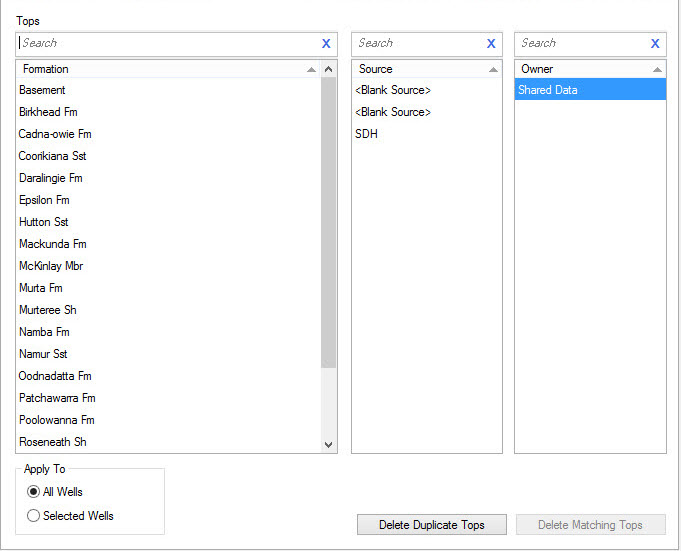Select Shared Data owner entry
The image size is (681, 551).
click(548, 90)
